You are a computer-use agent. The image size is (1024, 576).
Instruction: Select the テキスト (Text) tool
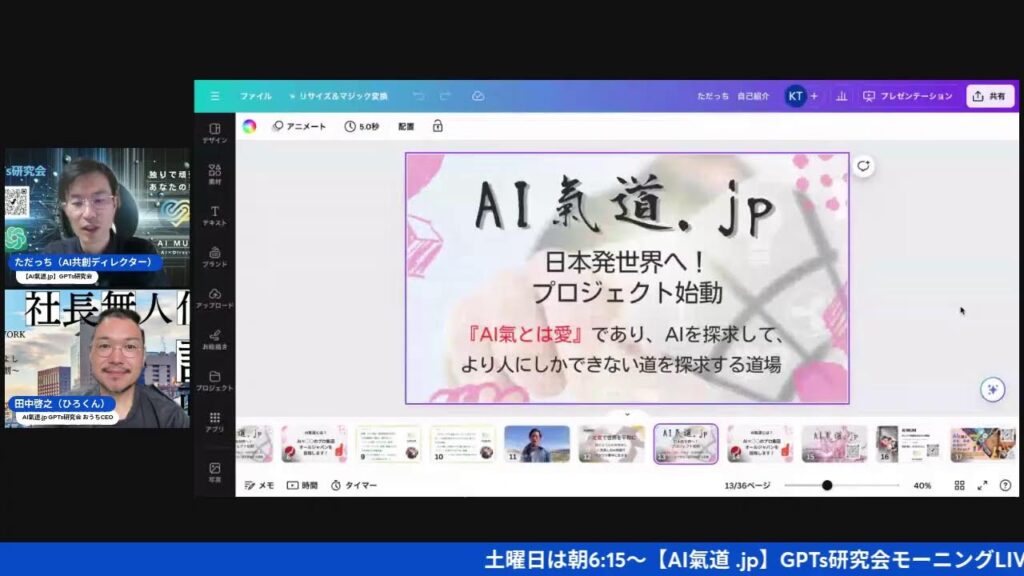click(214, 216)
